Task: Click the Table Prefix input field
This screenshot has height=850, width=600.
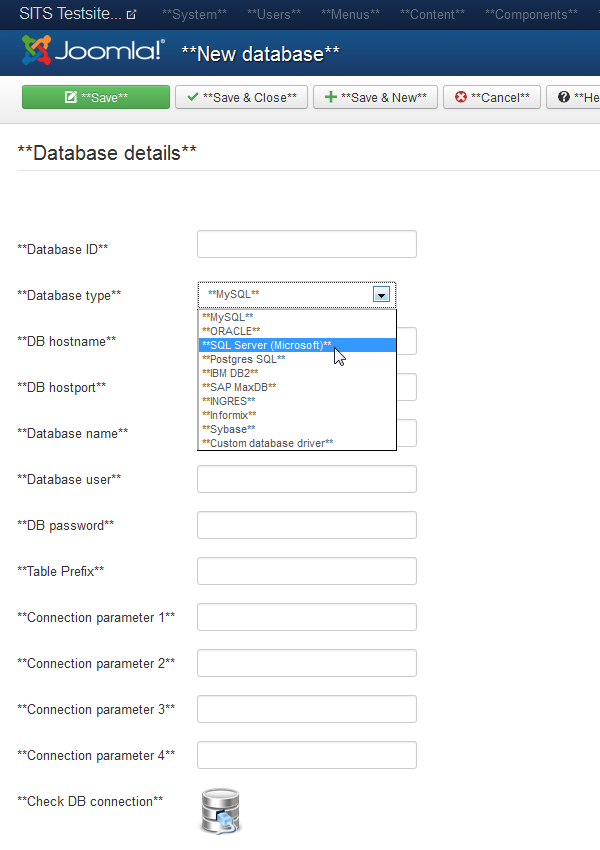Action: (x=307, y=571)
